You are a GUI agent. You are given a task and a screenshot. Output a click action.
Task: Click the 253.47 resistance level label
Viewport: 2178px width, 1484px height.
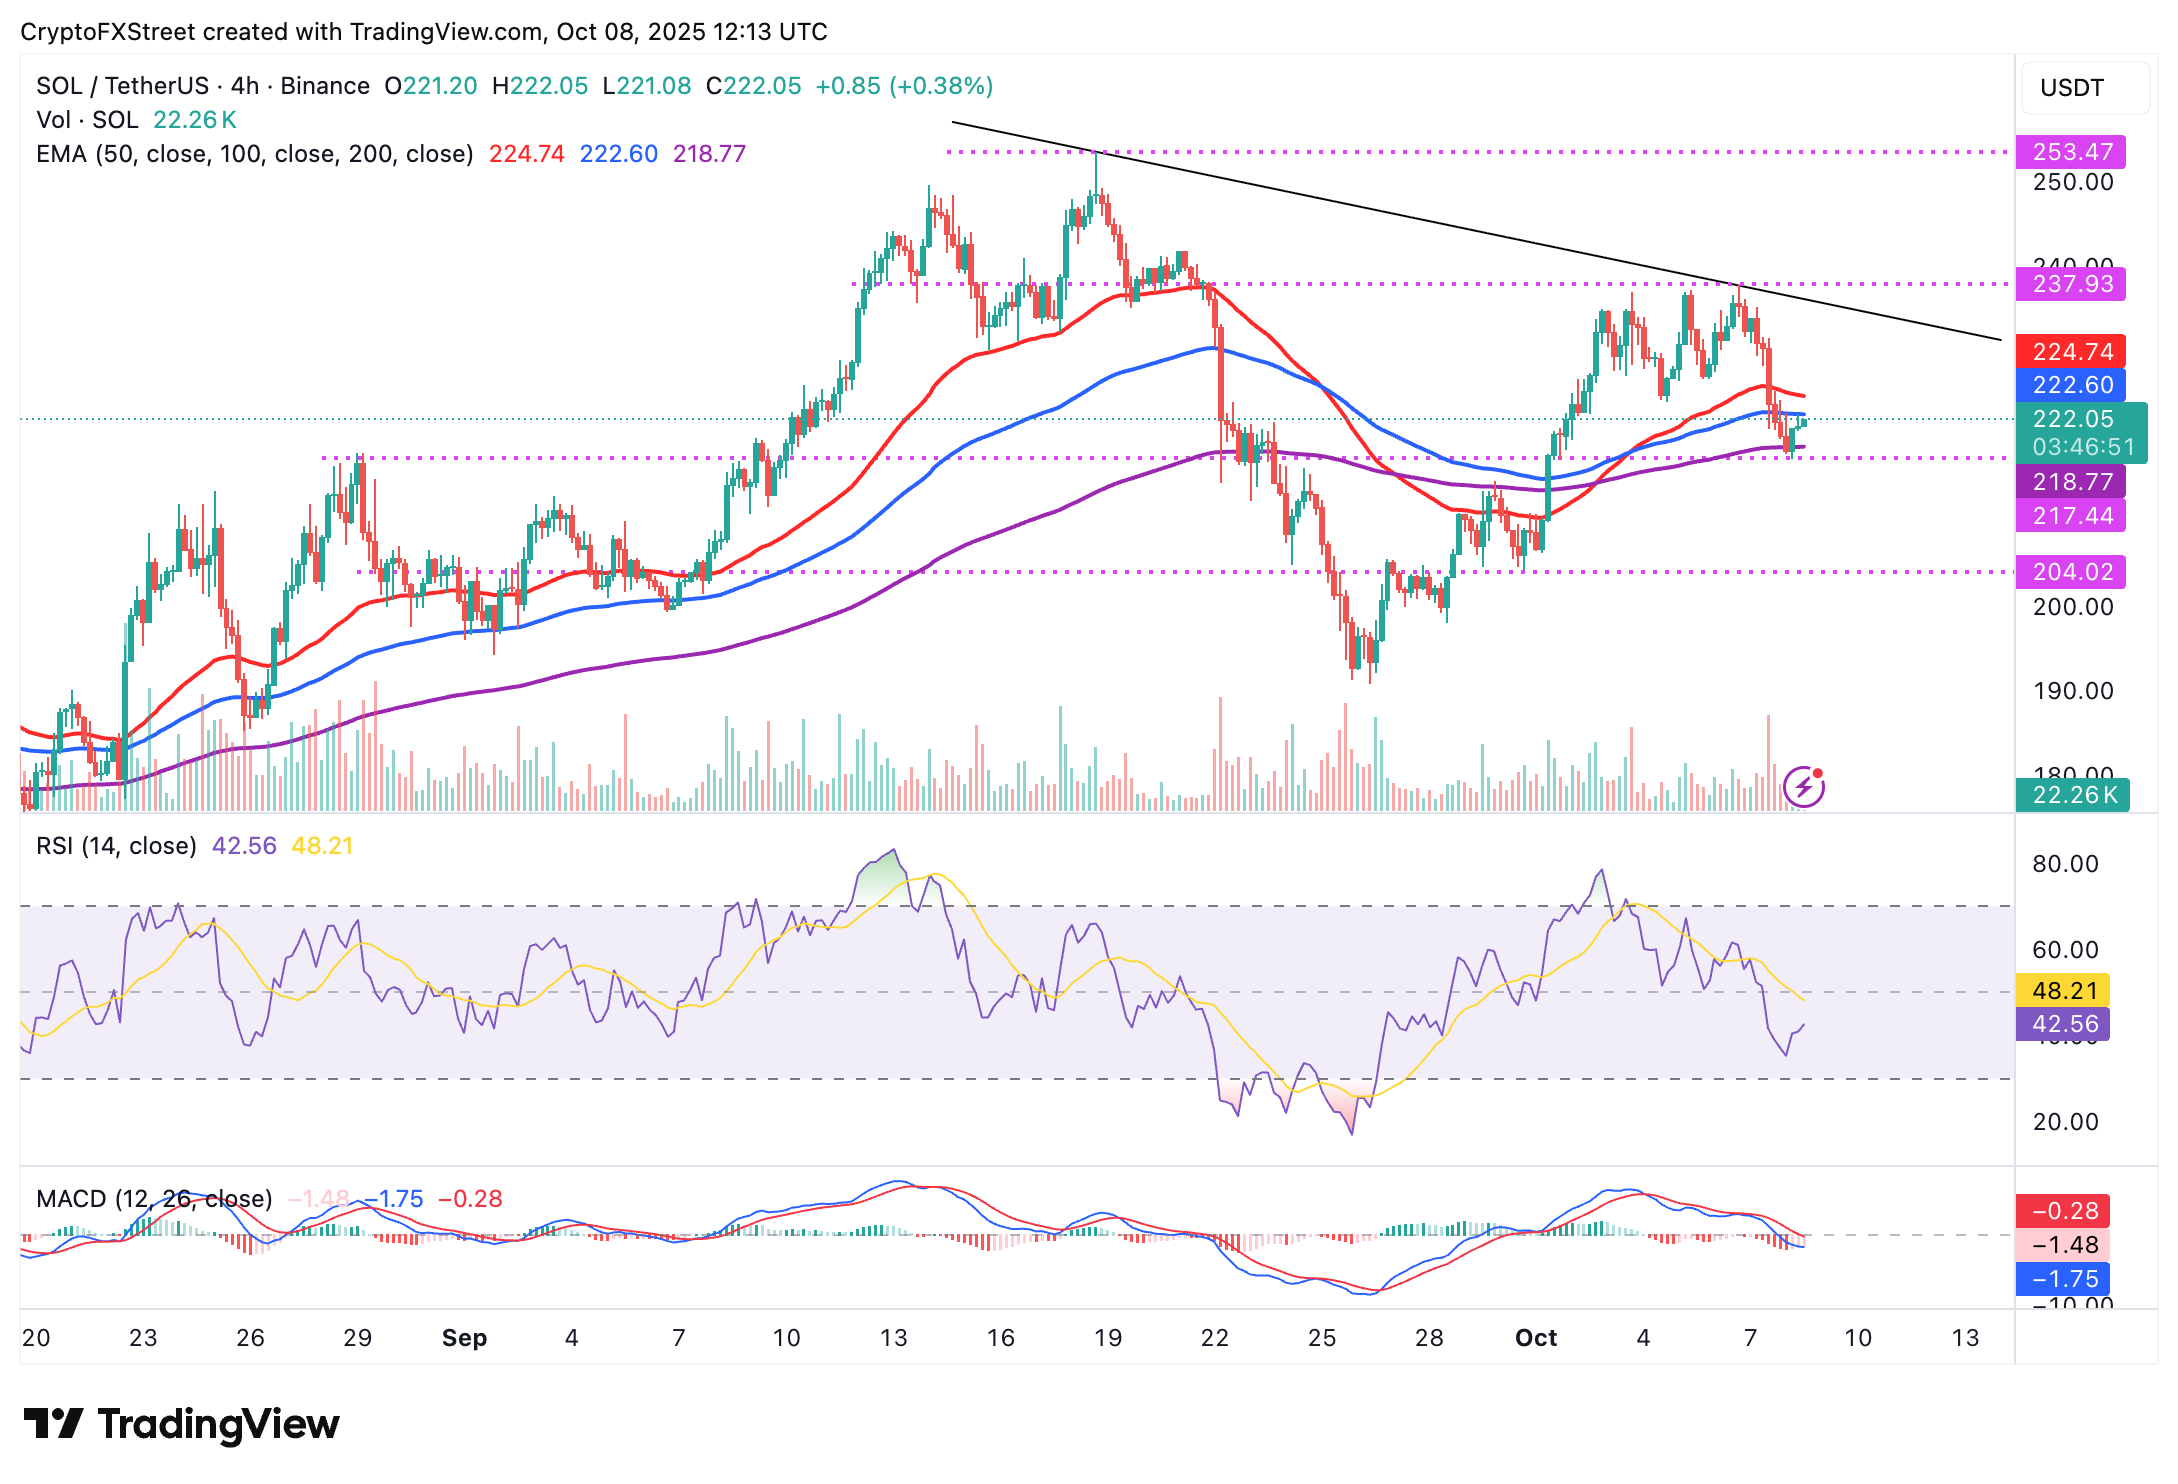coord(2071,152)
